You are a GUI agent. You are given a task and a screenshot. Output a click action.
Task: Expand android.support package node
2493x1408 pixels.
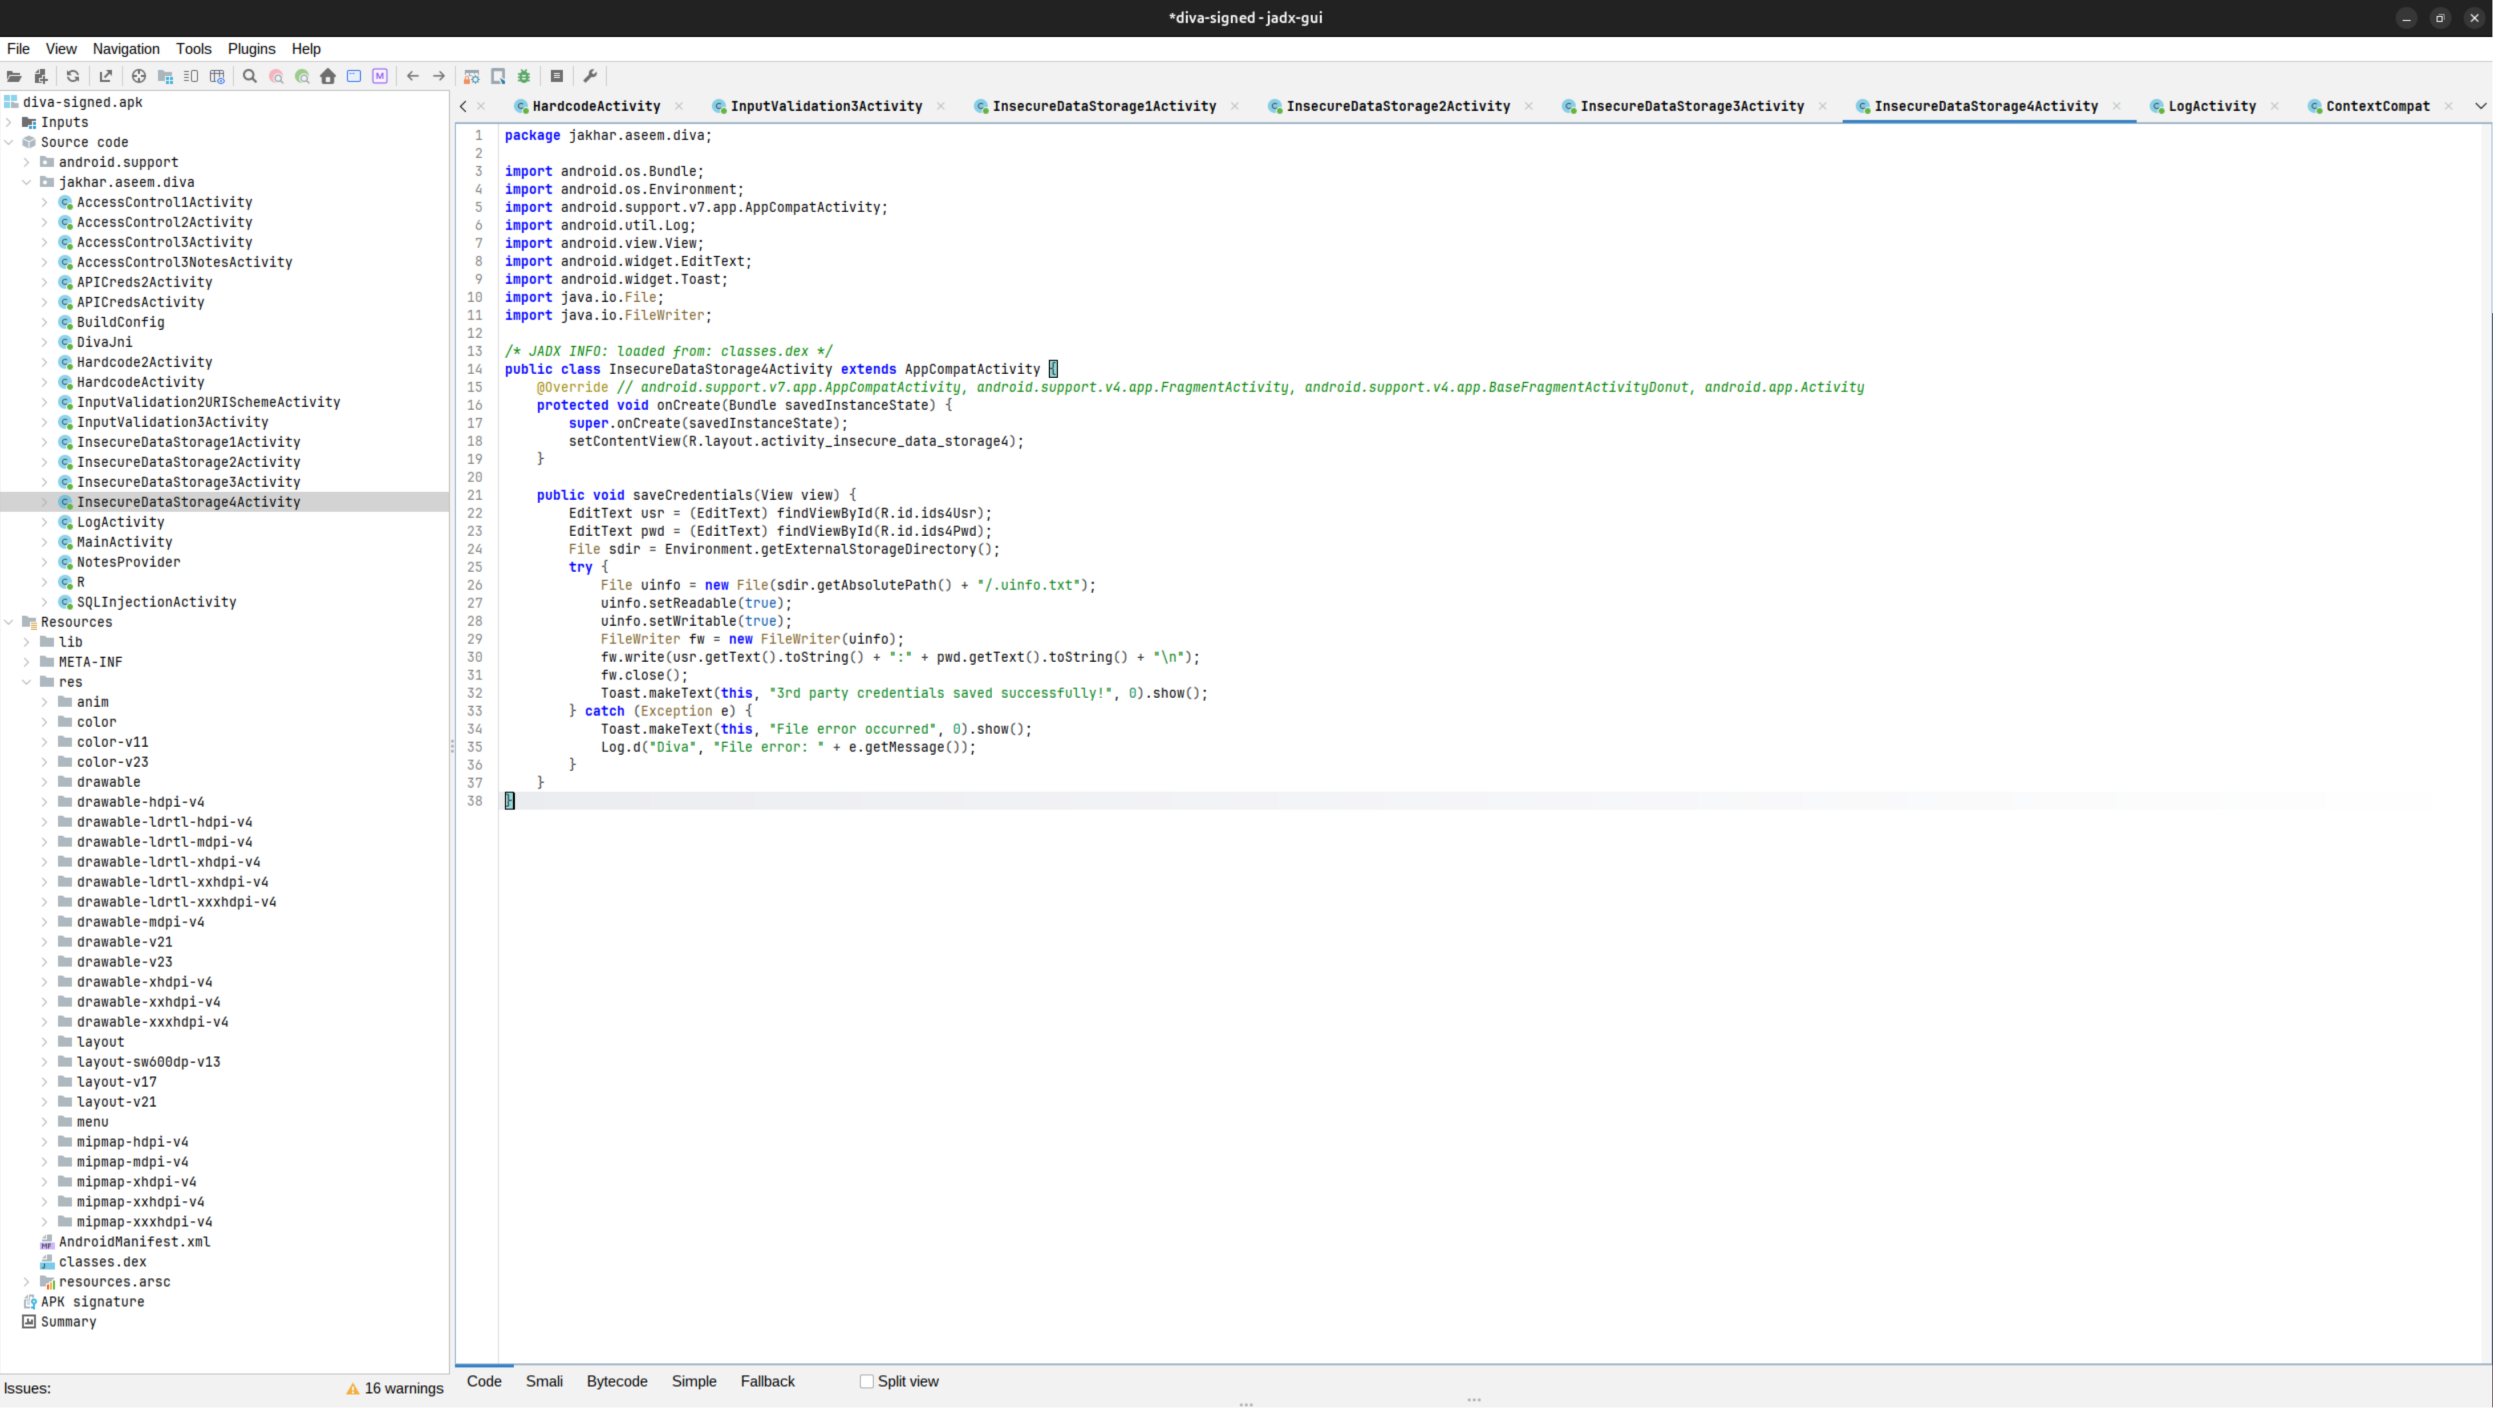click(x=27, y=162)
